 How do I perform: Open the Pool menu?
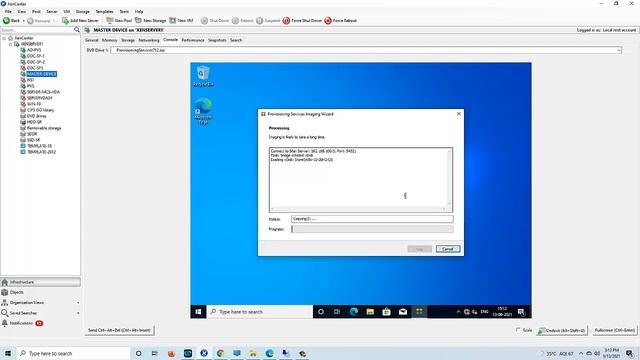[36, 11]
